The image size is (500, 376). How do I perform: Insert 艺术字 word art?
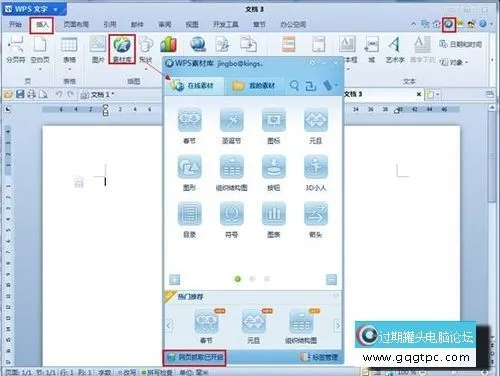[x=395, y=50]
